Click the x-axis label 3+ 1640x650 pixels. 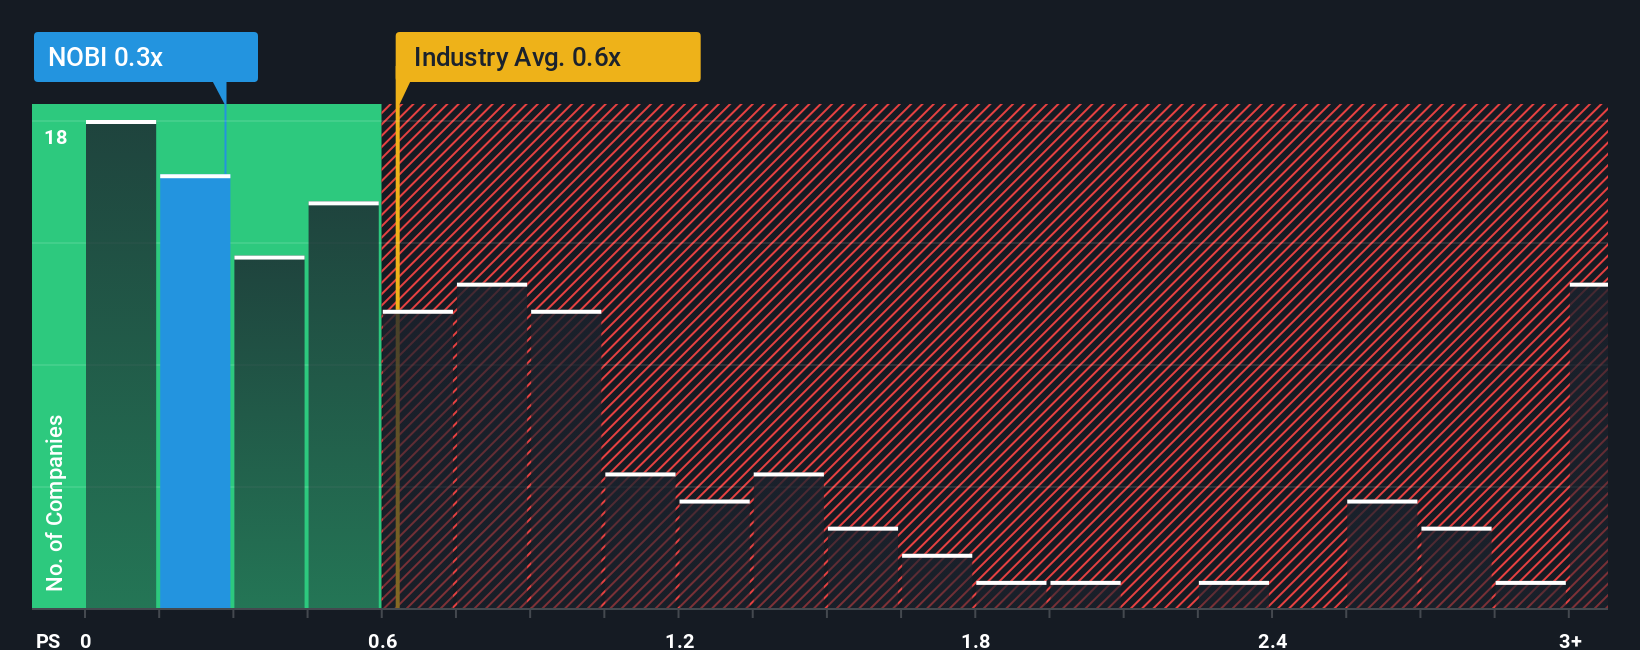(1570, 640)
